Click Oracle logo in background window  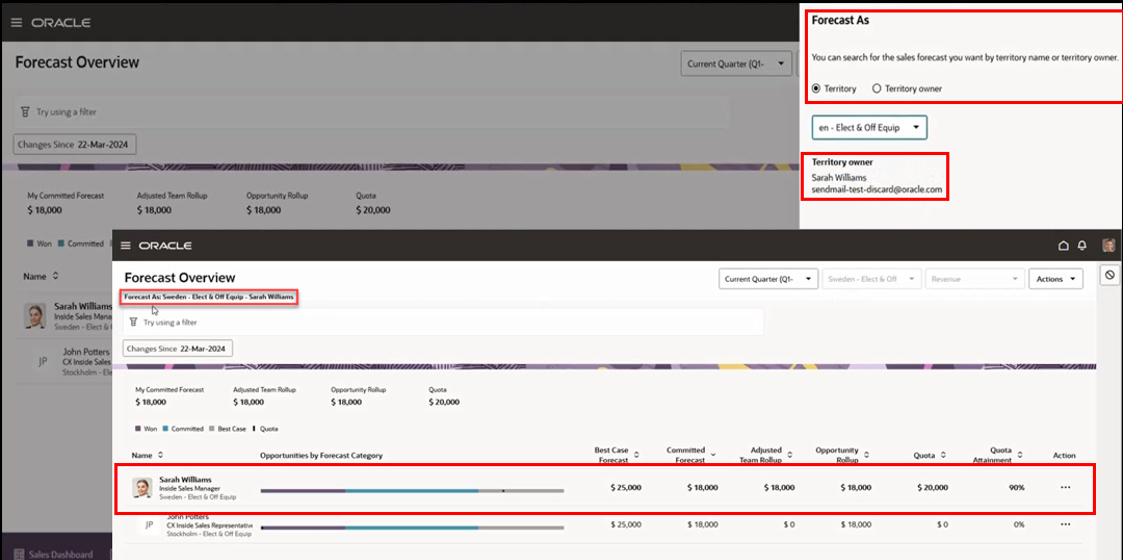tap(61, 22)
